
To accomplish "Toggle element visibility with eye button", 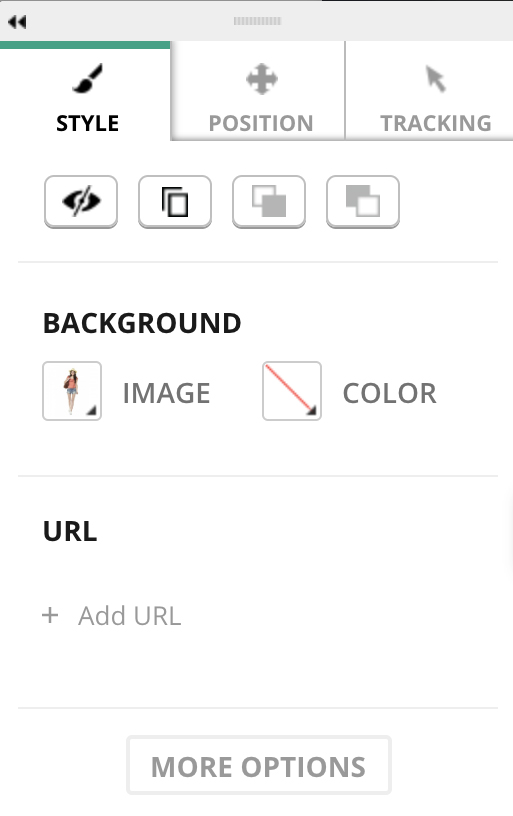I will tap(81, 201).
